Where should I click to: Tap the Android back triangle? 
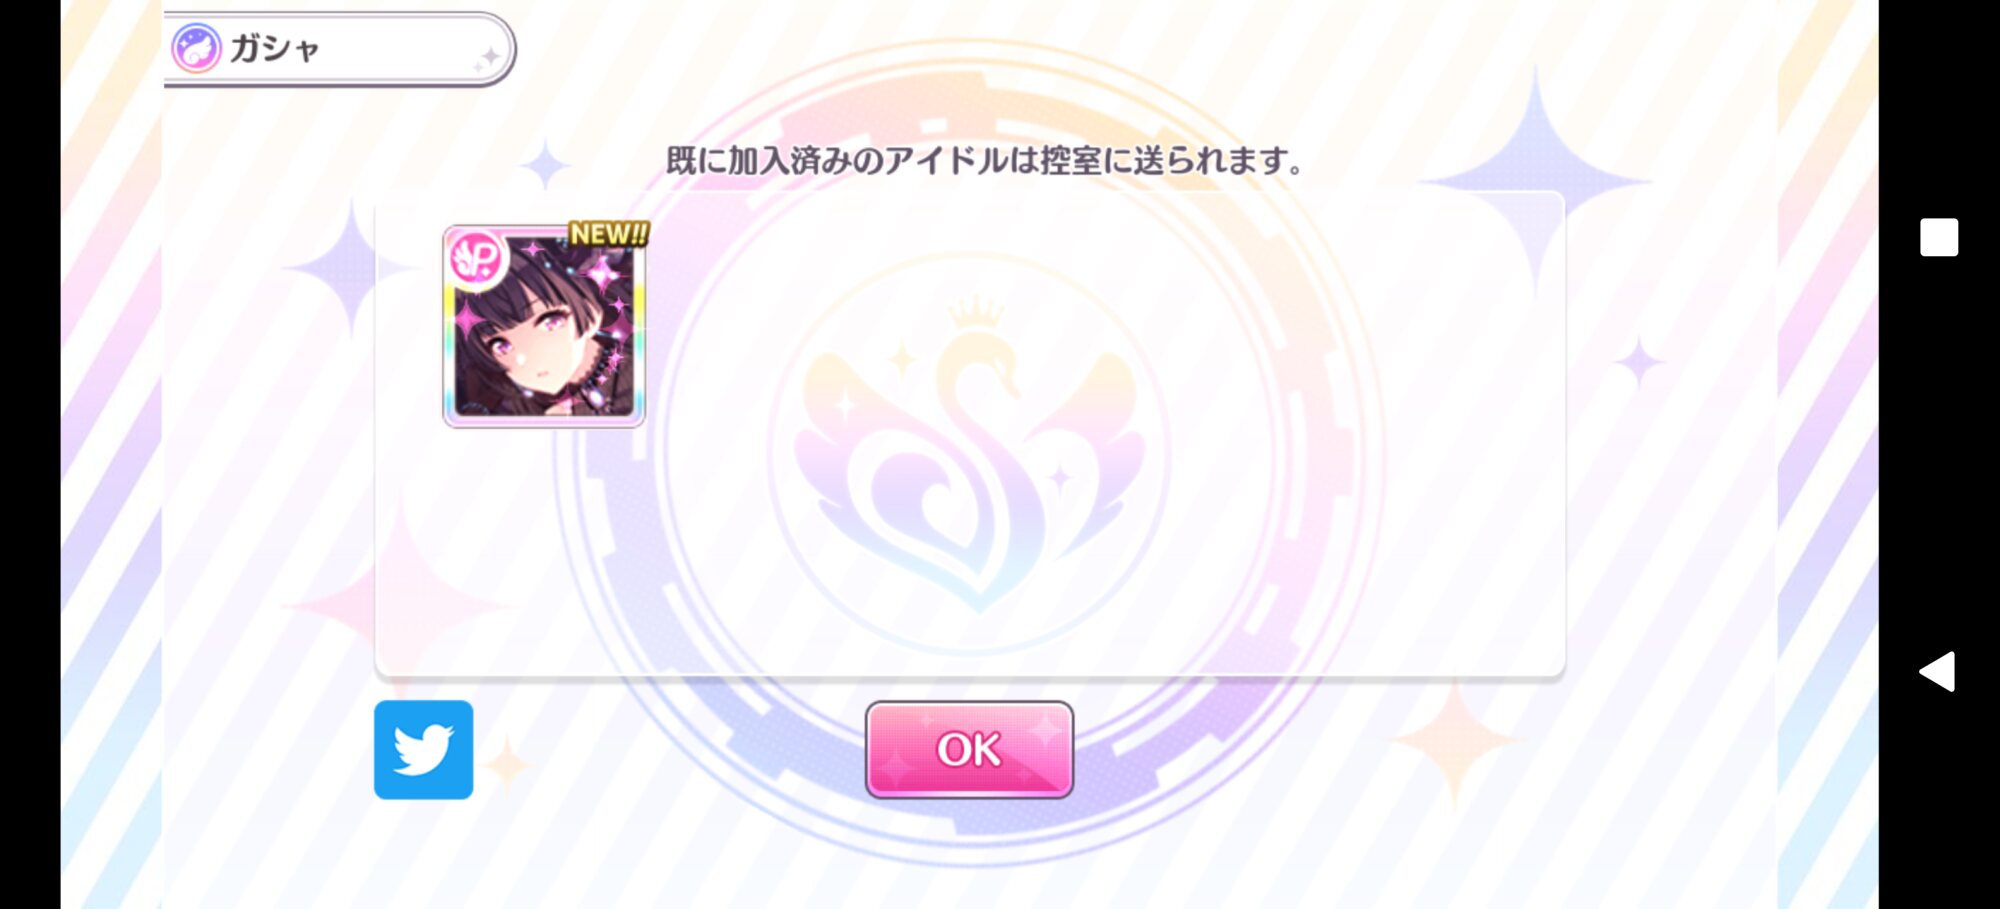point(1938,671)
